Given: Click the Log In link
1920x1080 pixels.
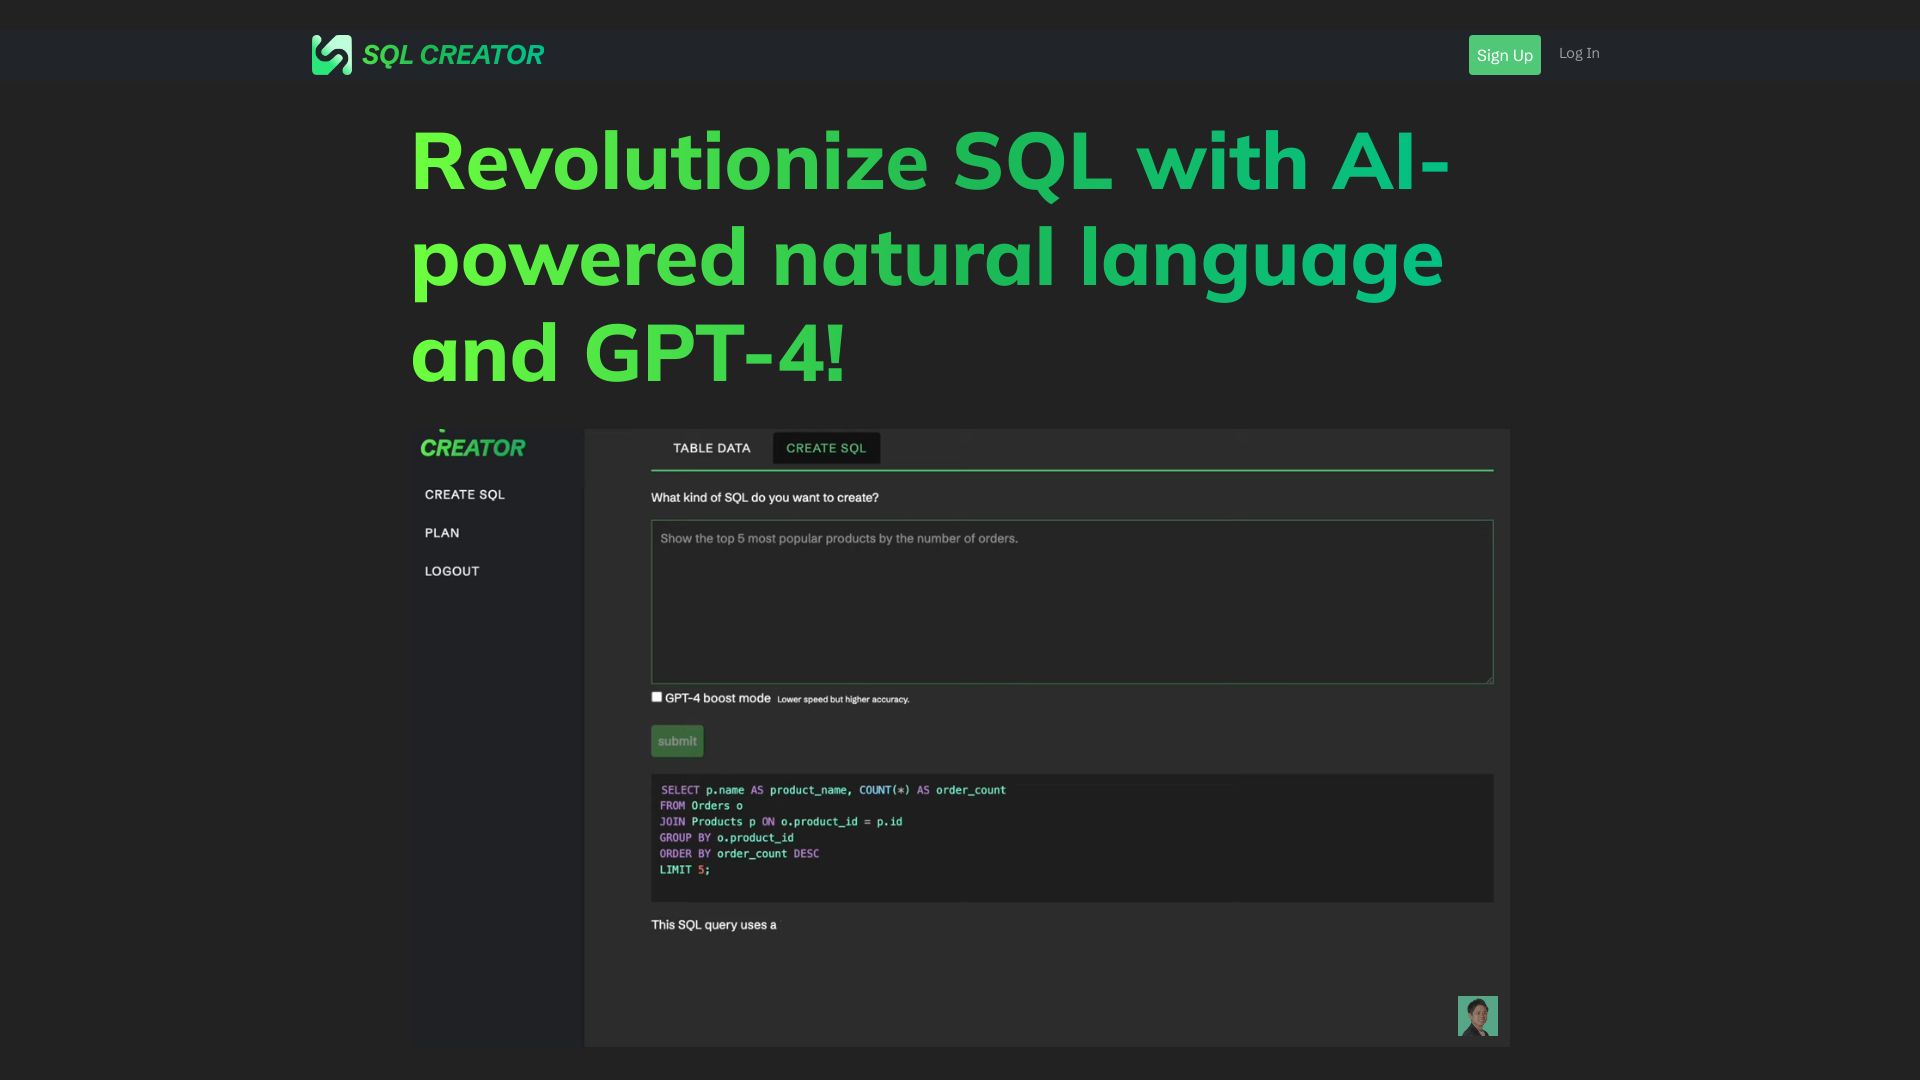Looking at the screenshot, I should point(1578,54).
